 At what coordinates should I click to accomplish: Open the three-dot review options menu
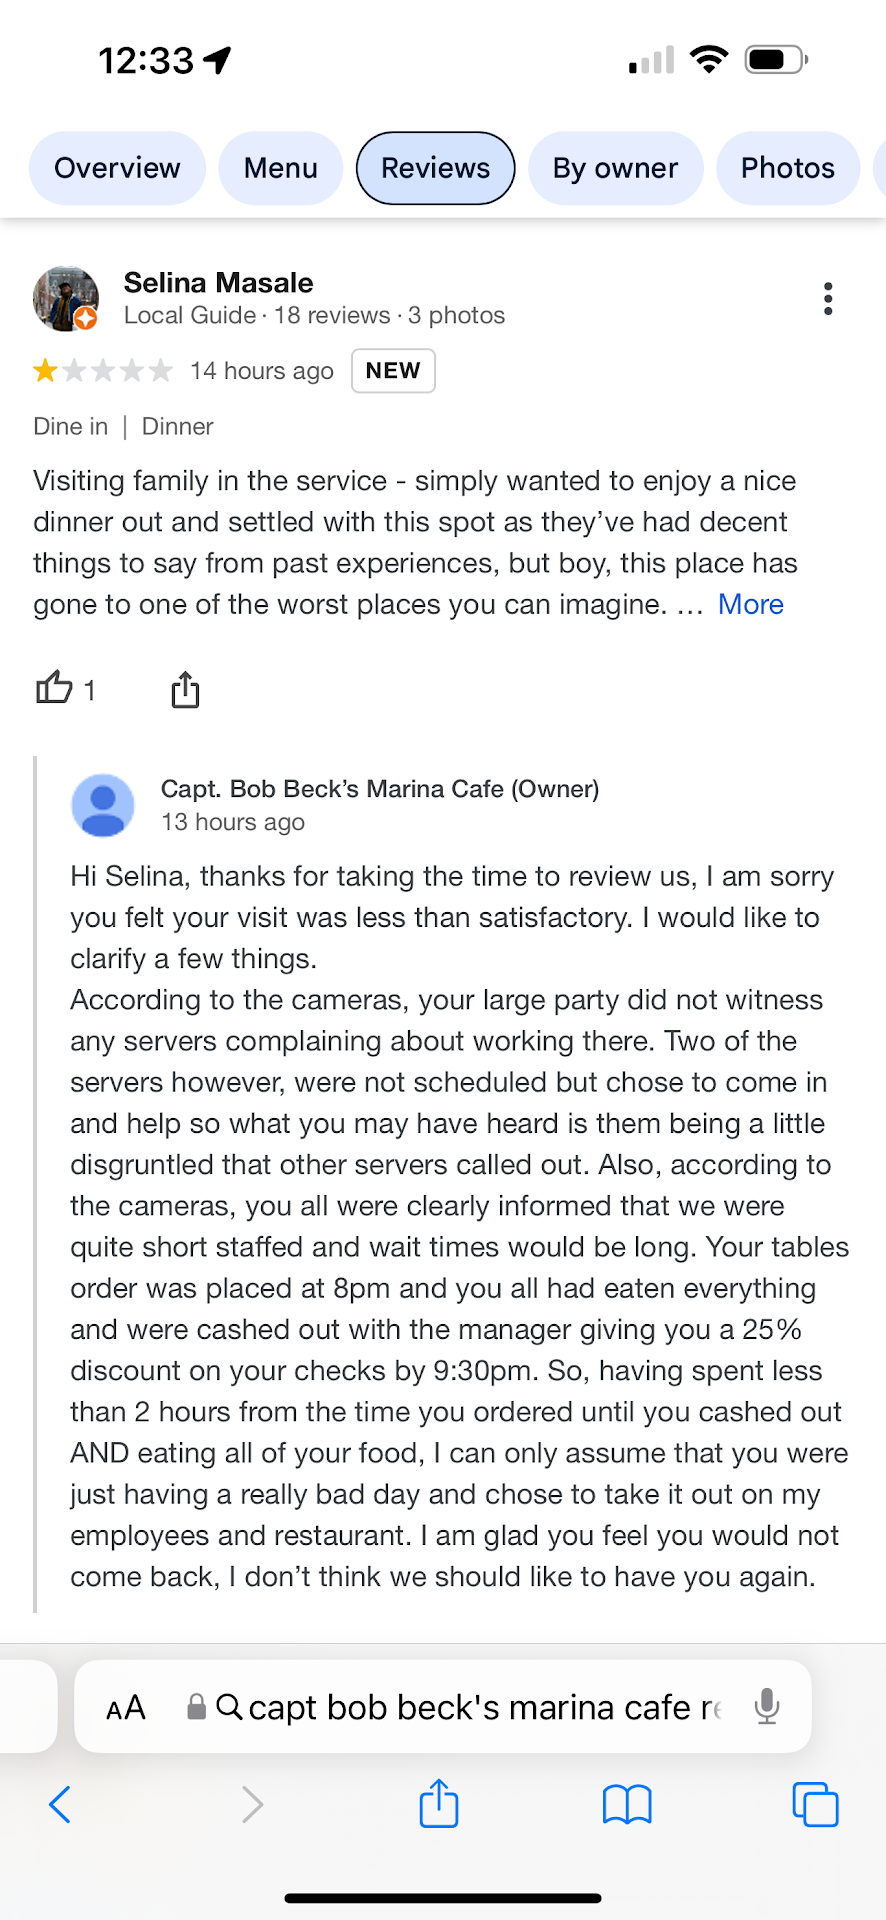tap(828, 298)
